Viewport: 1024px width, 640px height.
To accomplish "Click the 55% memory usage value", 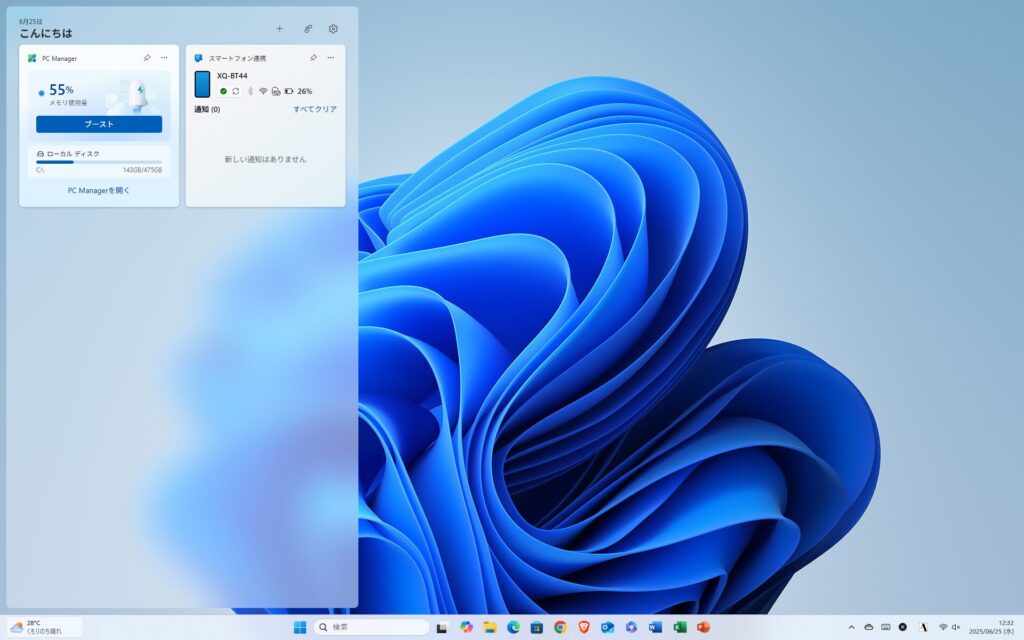I will pos(61,90).
